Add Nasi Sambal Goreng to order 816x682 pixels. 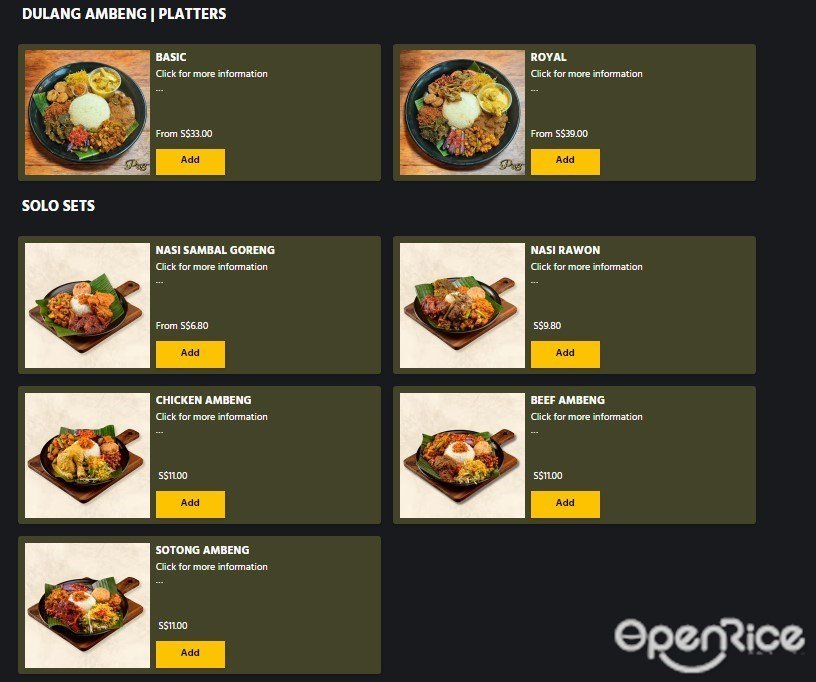[x=190, y=354]
